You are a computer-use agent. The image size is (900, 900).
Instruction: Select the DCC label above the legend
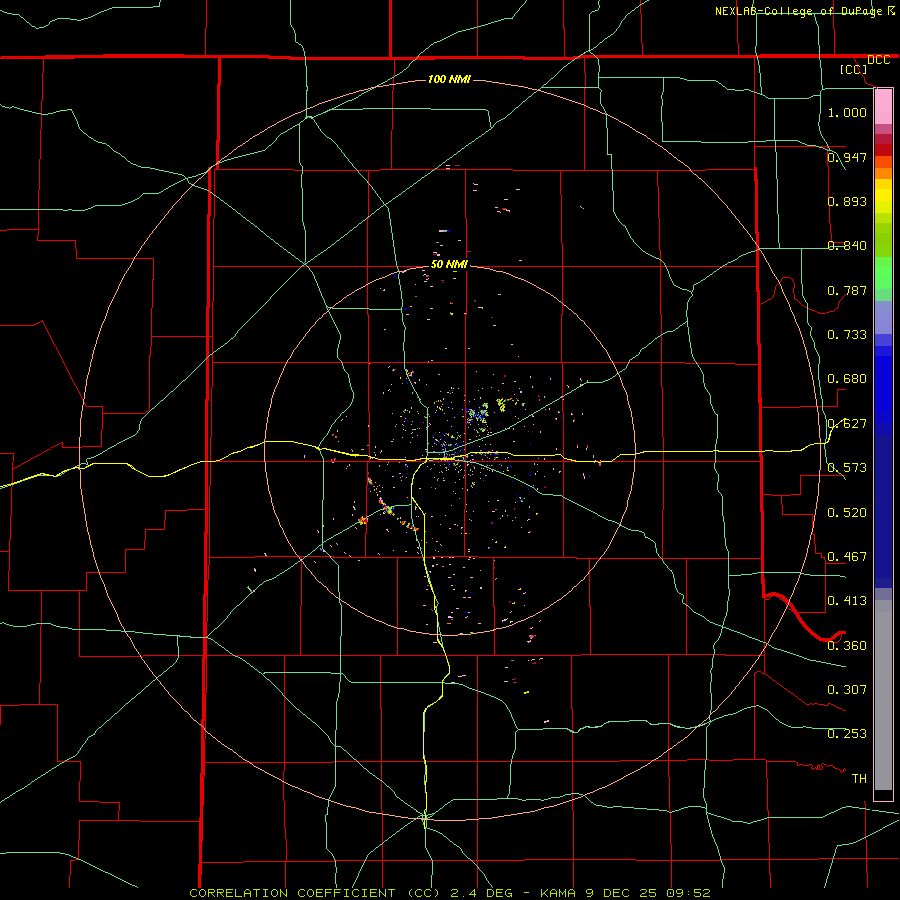coord(878,60)
